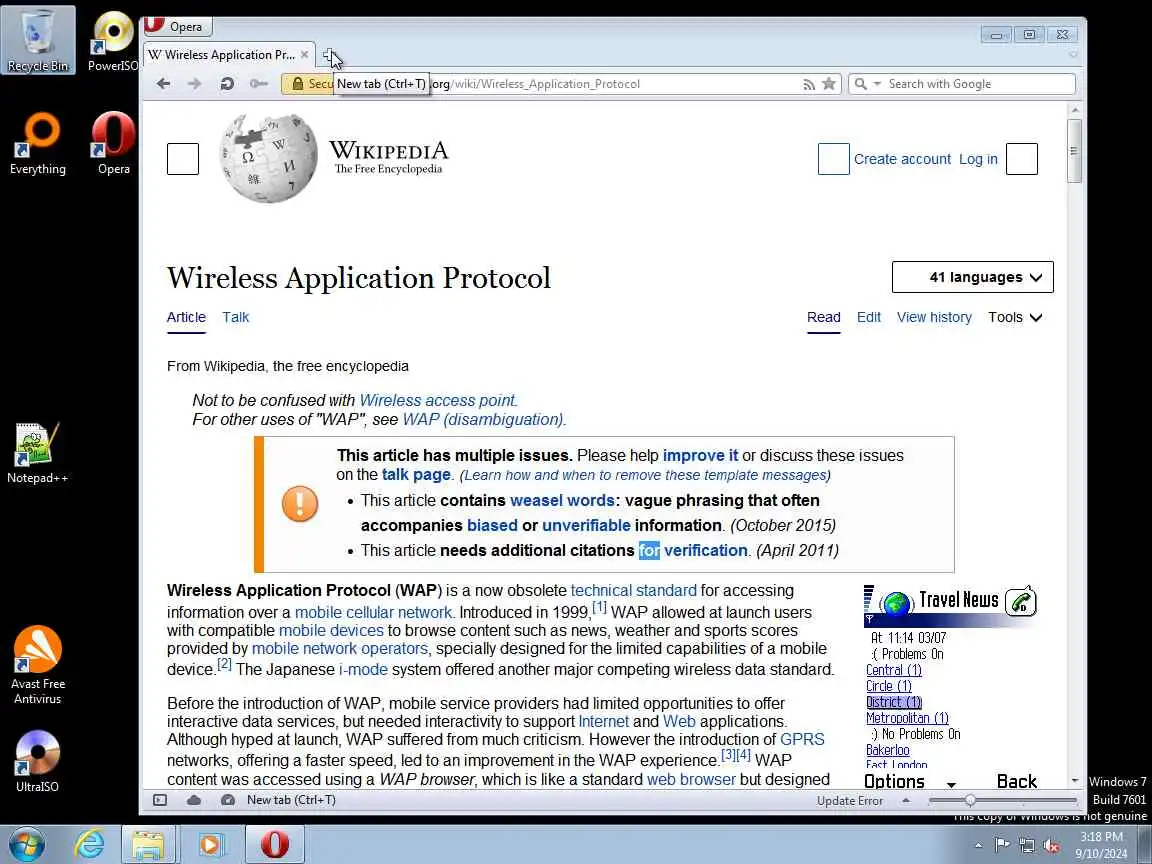Click the orange exclamation issue icon
Viewport: 1152px width, 864px height.
[300, 504]
